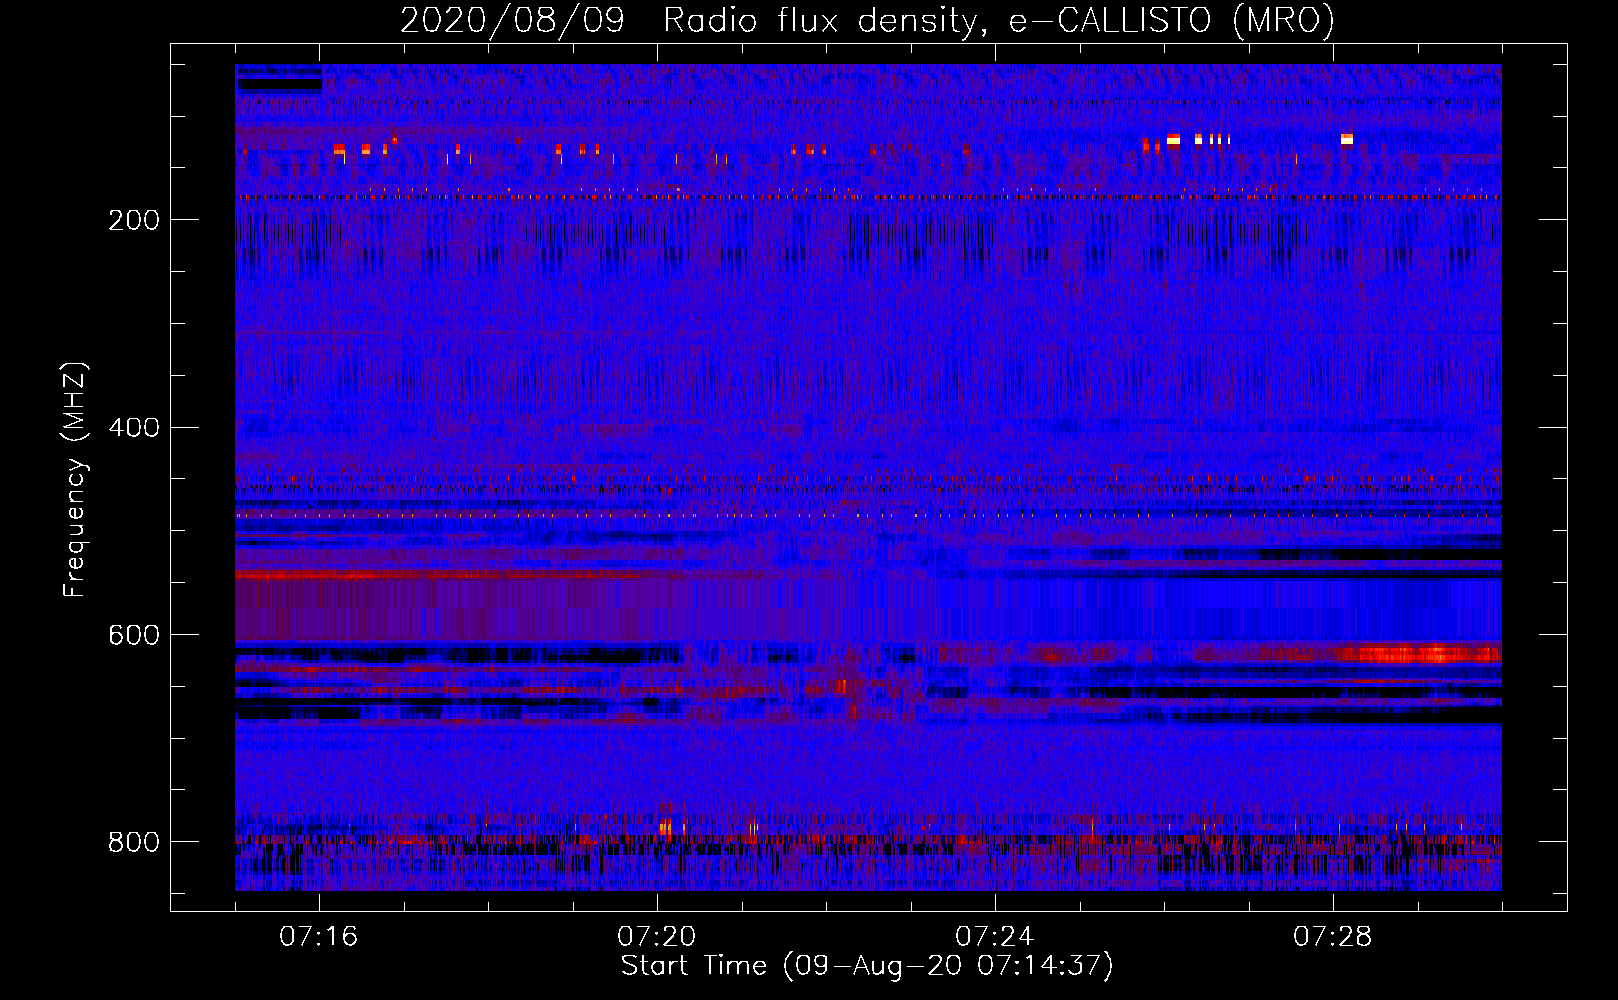Click the 200 frequency tick label
Image resolution: width=1618 pixels, height=1000 pixels.
pyautogui.click(x=133, y=220)
